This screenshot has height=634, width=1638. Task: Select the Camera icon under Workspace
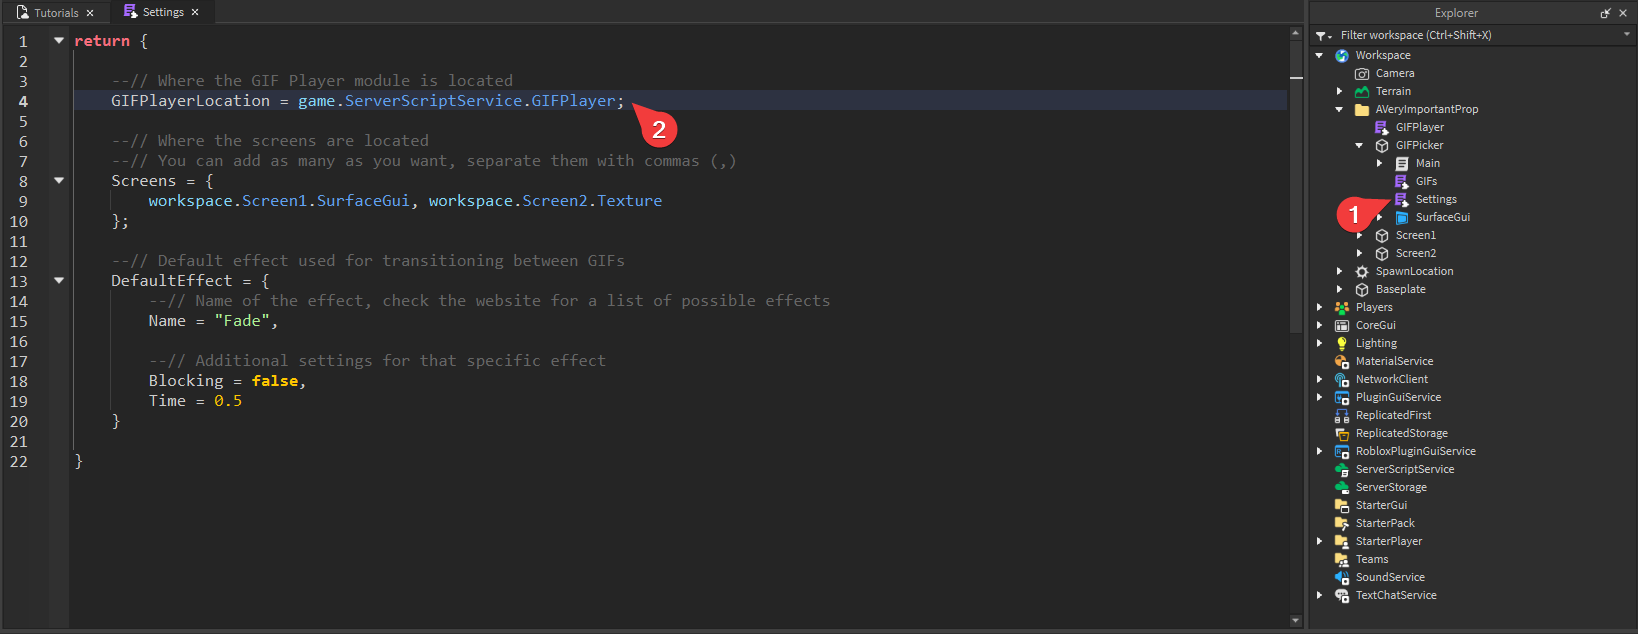pos(1362,73)
